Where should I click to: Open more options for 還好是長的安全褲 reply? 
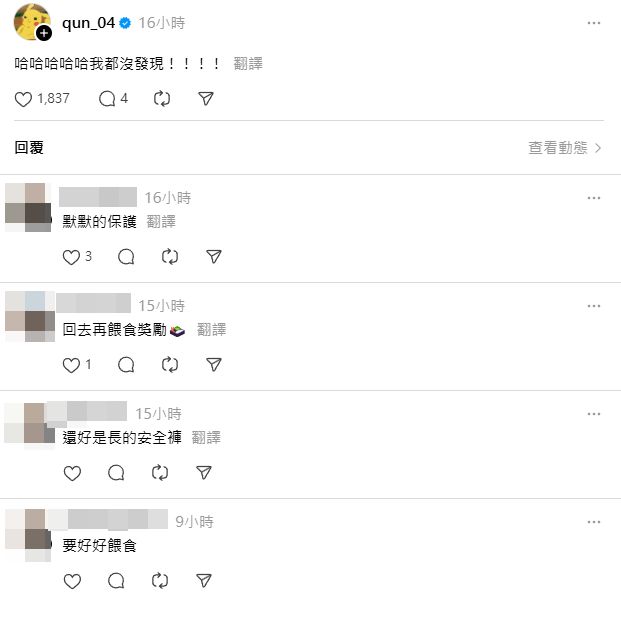(594, 414)
